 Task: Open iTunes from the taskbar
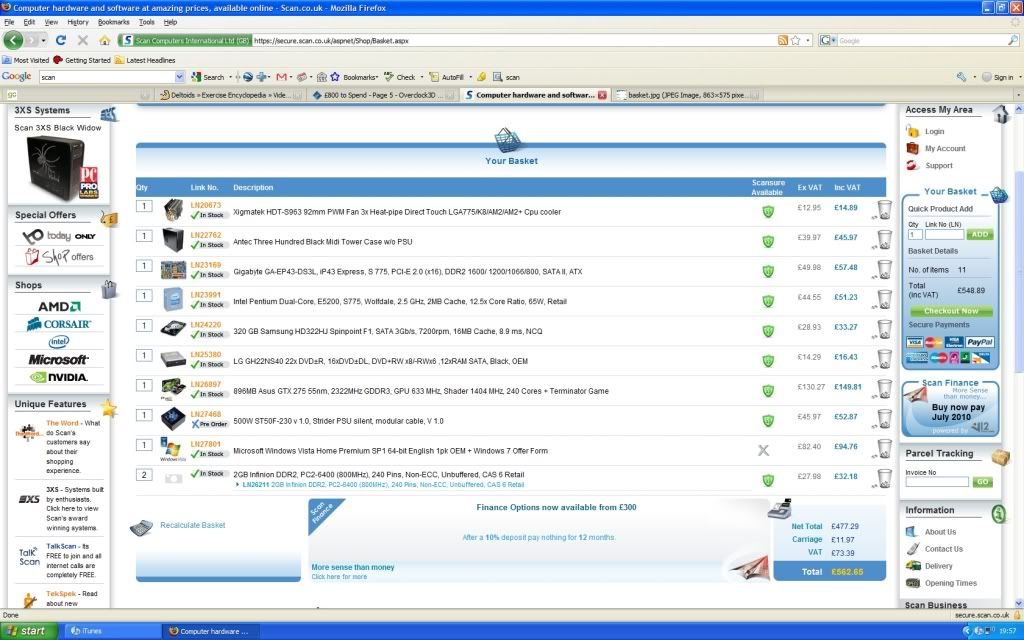click(111, 631)
